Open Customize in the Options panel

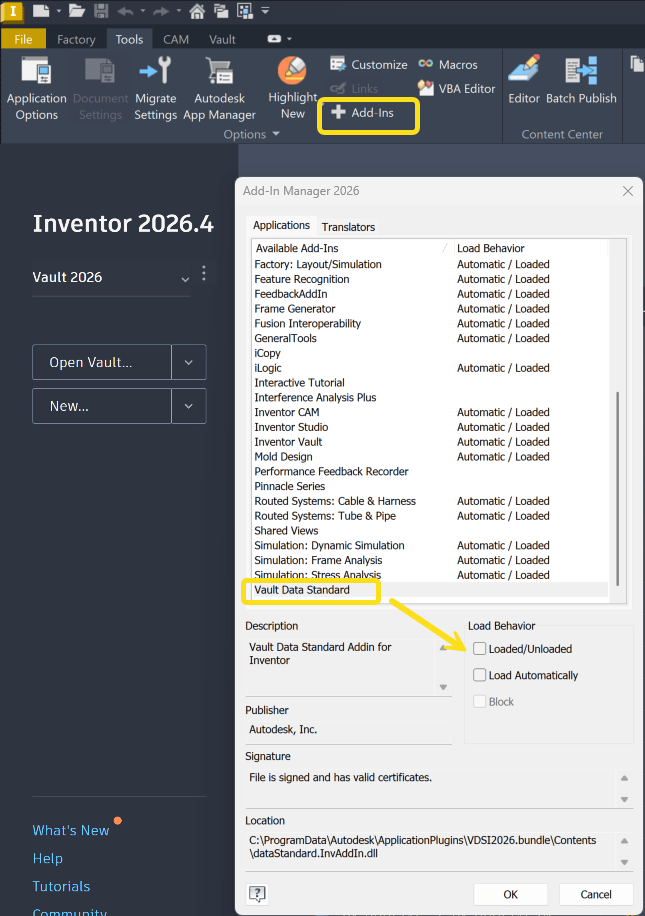tap(369, 64)
